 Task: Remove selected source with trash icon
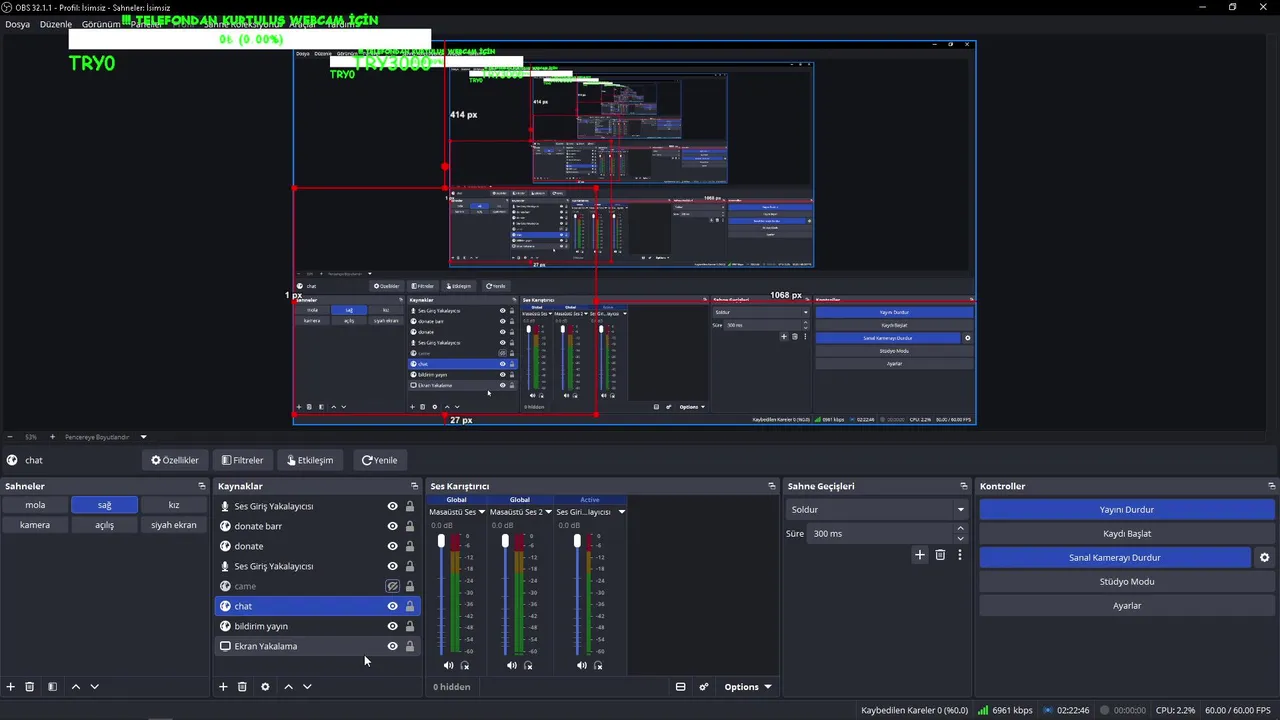[242, 687]
